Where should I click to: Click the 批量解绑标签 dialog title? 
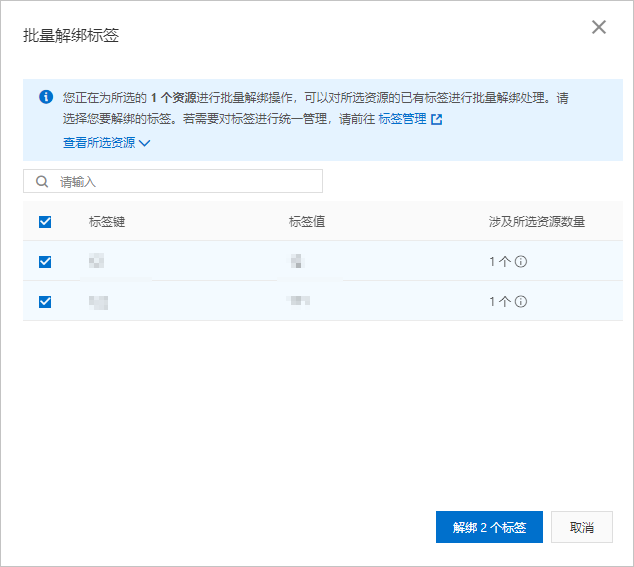coord(71,35)
